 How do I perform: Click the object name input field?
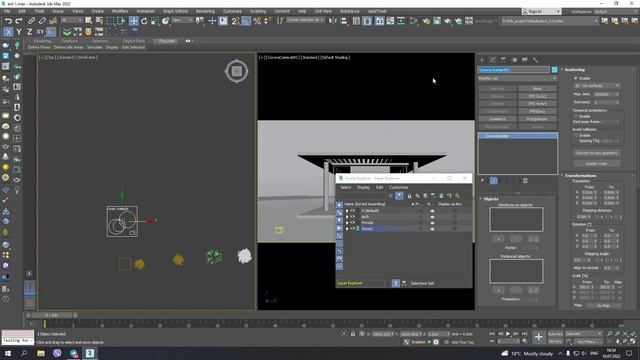point(514,70)
